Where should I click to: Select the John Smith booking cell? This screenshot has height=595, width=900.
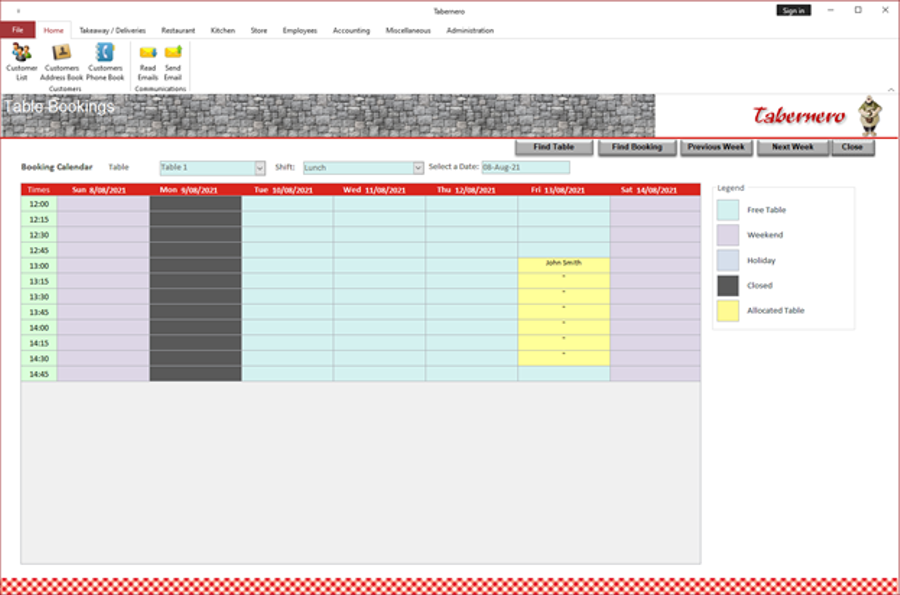tap(563, 265)
